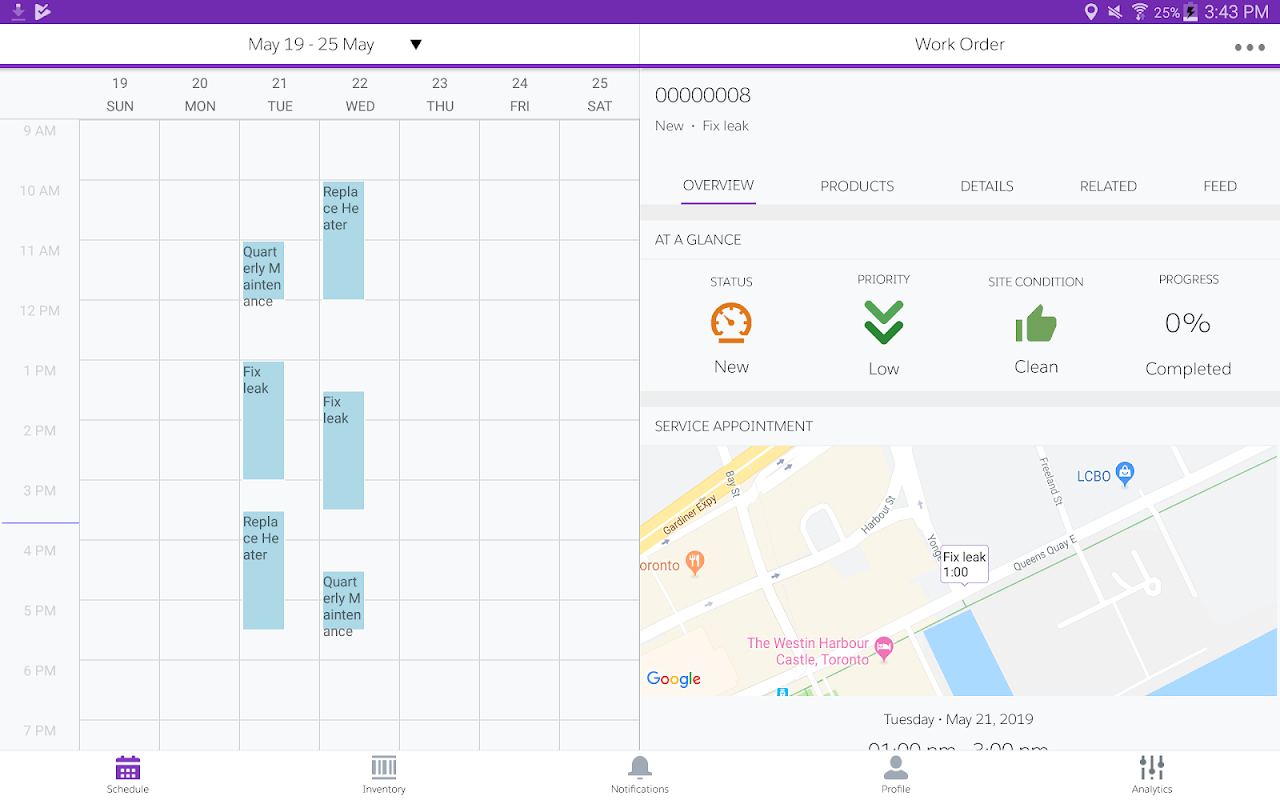The image size is (1280, 800).
Task: Open the work order three-dot menu
Action: 1249,47
